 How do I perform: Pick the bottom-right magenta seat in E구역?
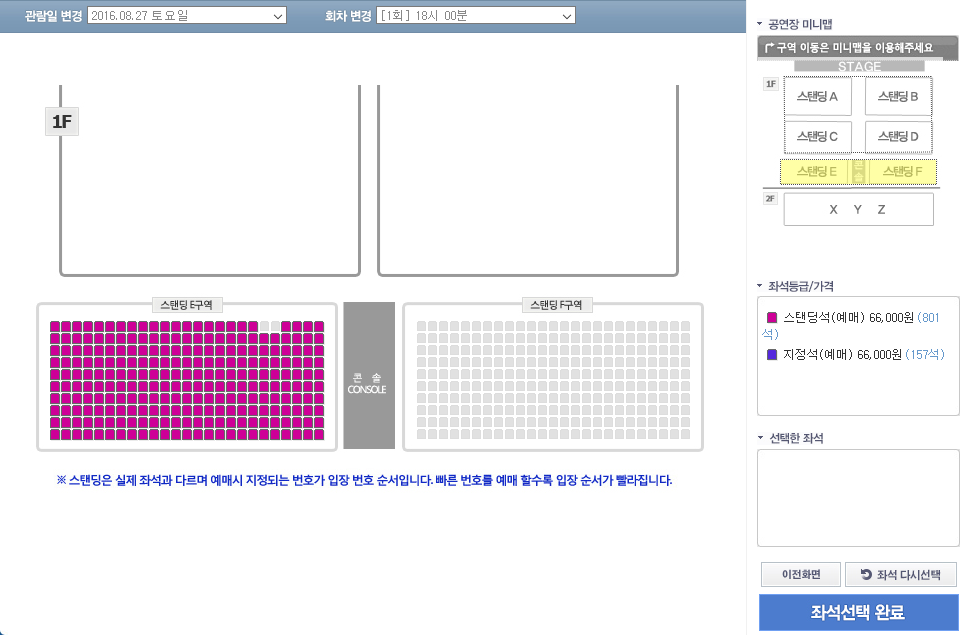(x=319, y=434)
